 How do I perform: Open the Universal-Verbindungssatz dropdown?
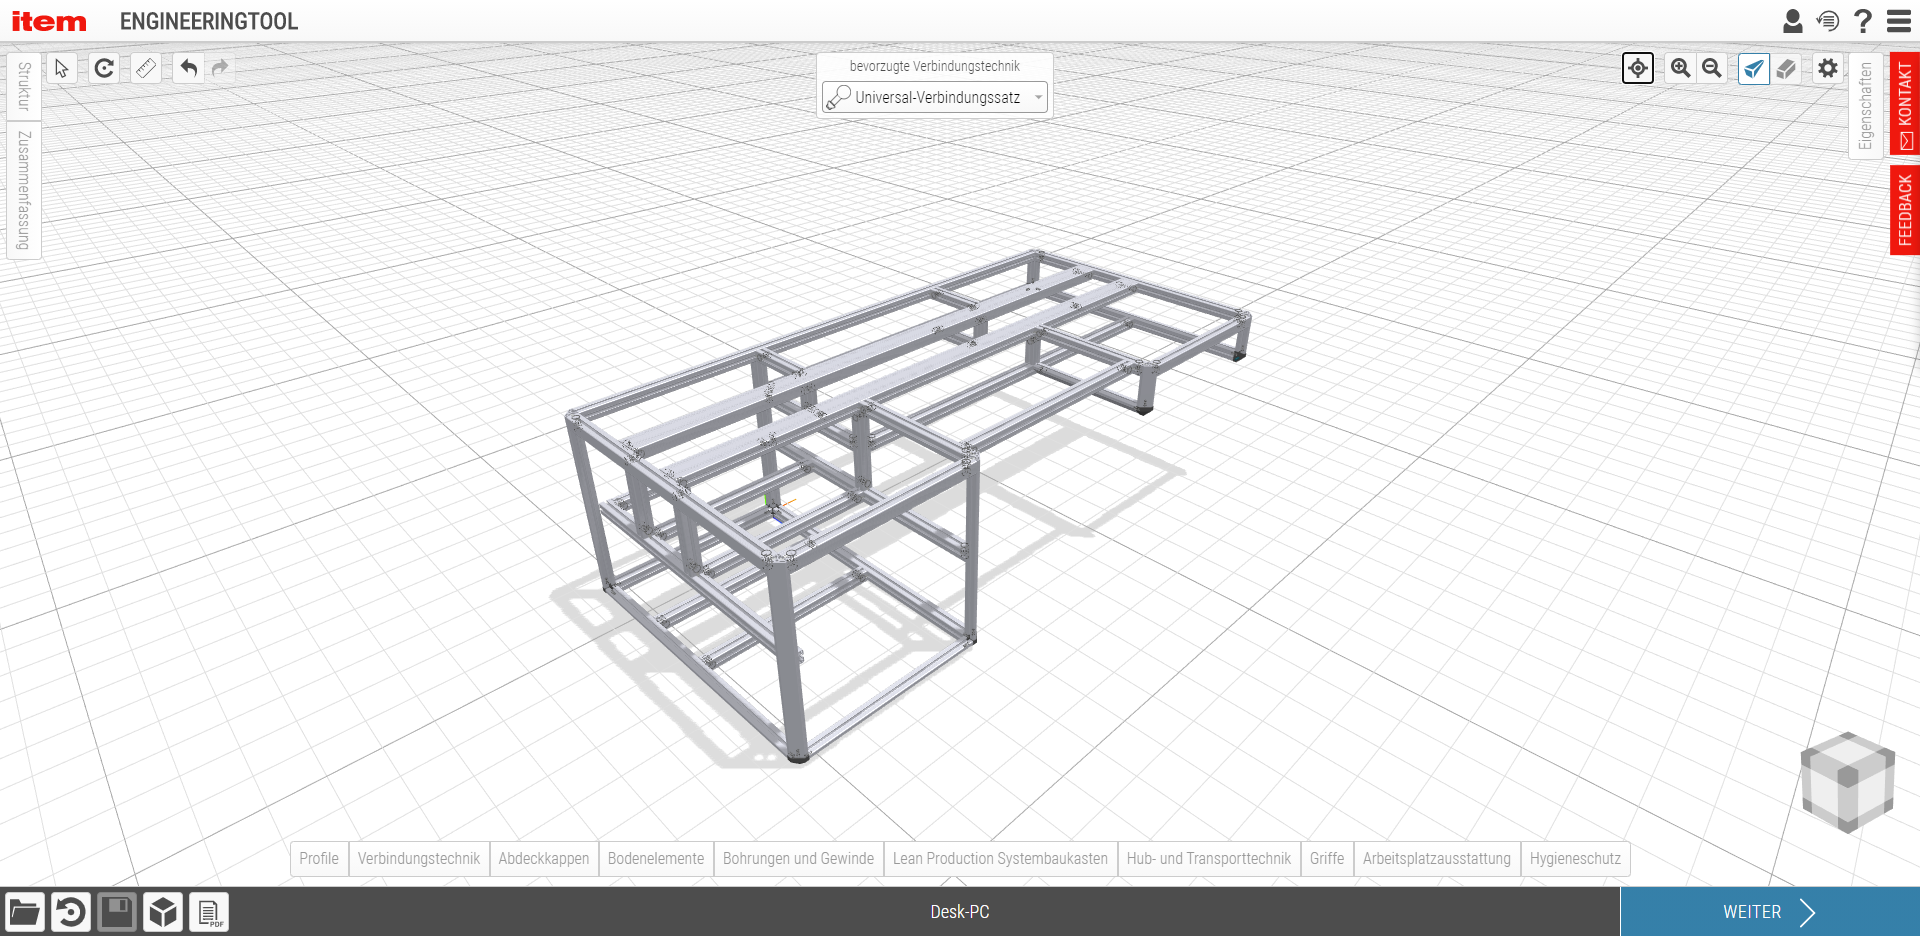(x=933, y=97)
